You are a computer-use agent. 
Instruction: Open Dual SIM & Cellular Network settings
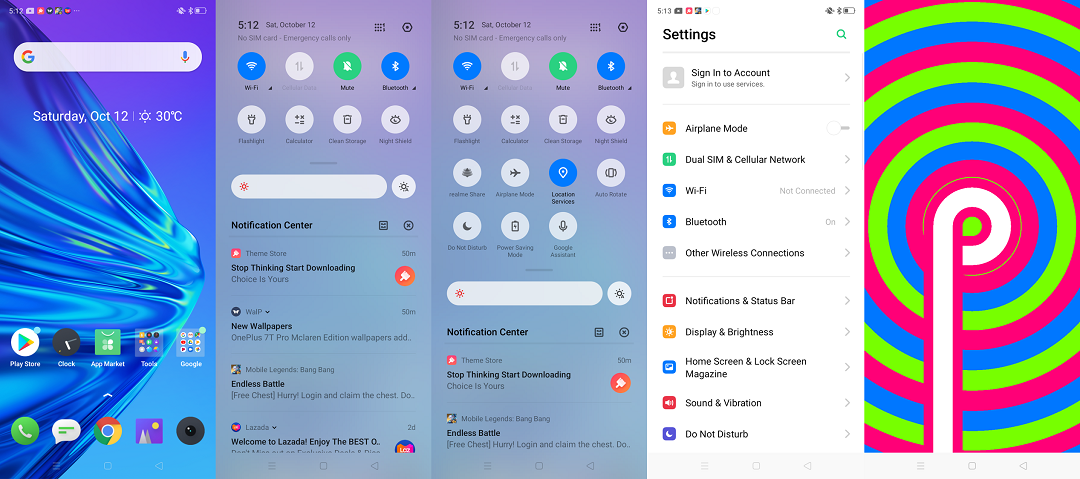click(x=756, y=159)
